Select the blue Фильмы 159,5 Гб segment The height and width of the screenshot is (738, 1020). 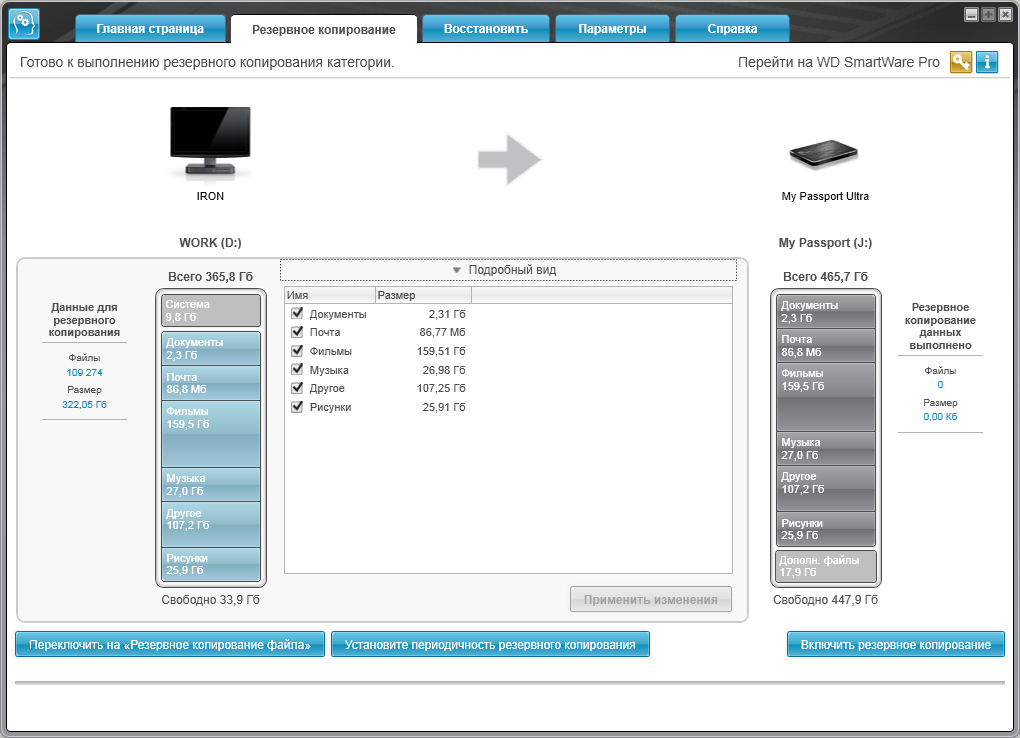(x=211, y=433)
